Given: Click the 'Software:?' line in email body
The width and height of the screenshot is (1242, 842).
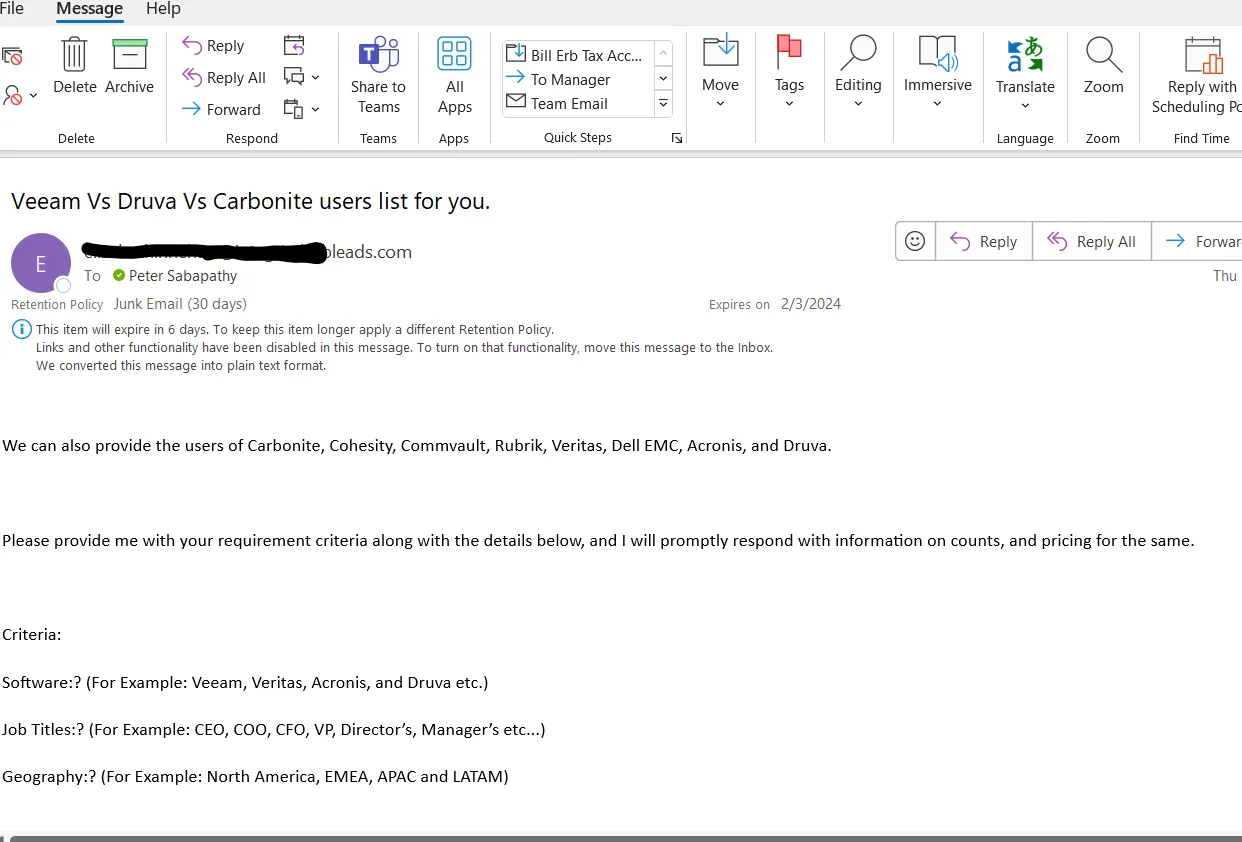Looking at the screenshot, I should click(245, 683).
